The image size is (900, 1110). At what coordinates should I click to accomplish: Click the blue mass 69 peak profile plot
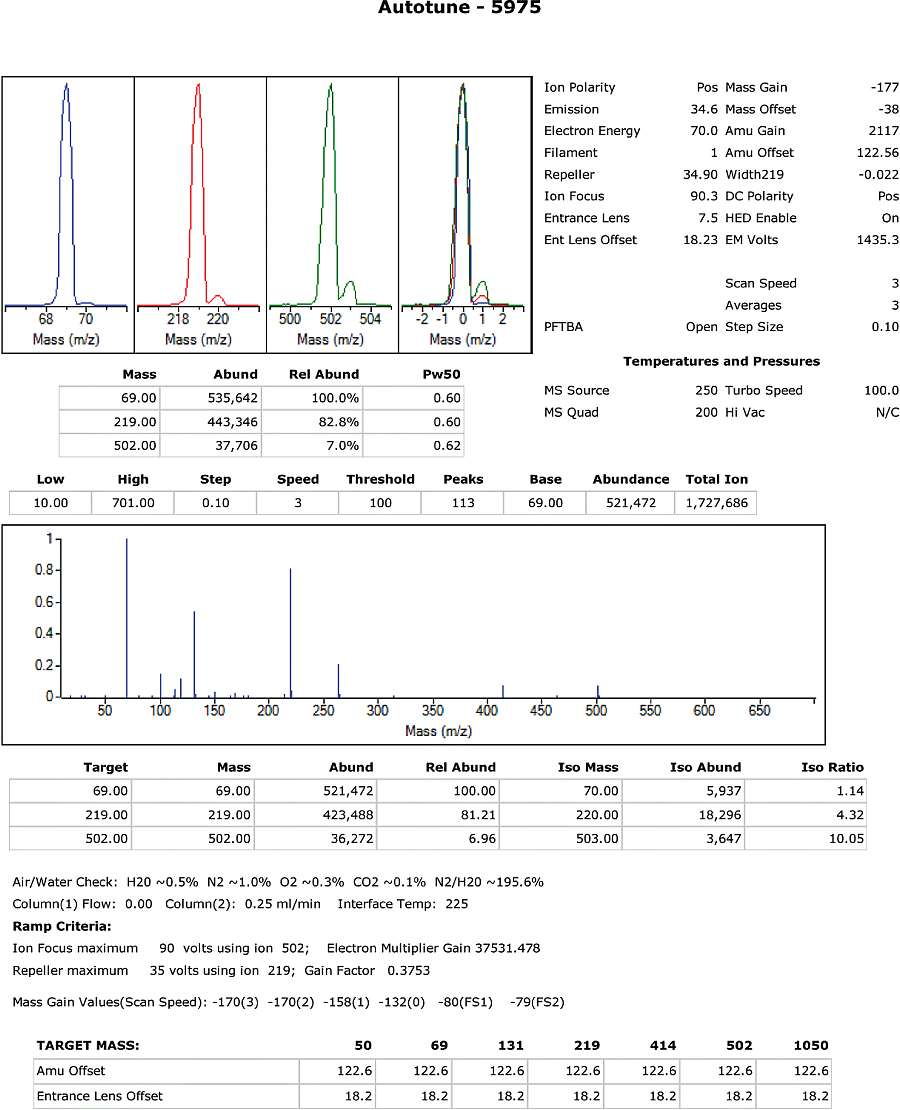[67, 200]
